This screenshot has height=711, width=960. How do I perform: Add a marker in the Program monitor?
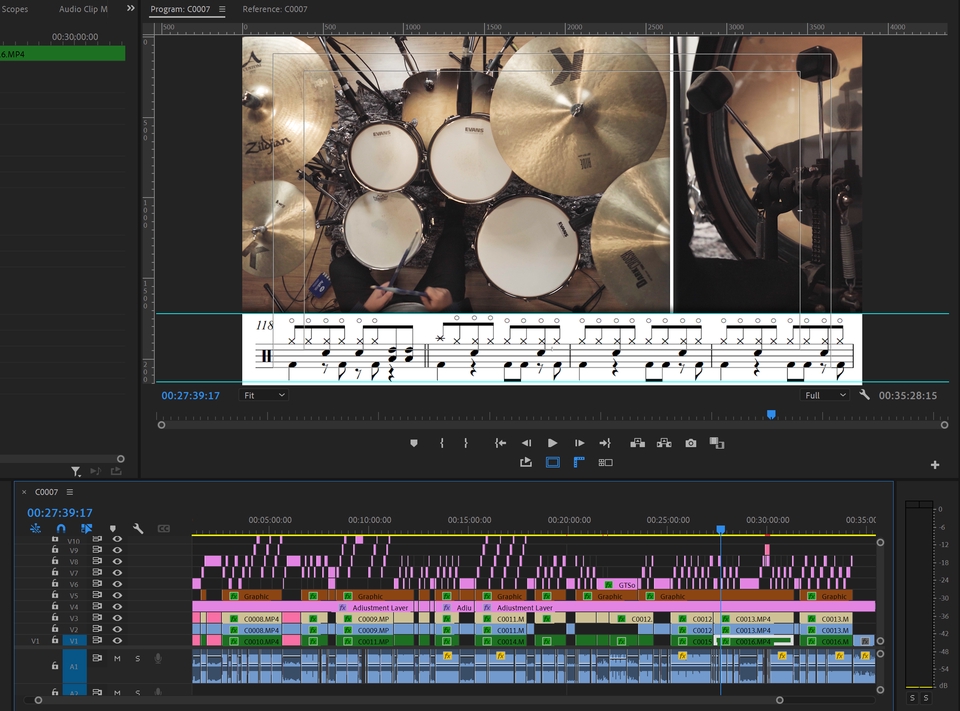tap(414, 443)
